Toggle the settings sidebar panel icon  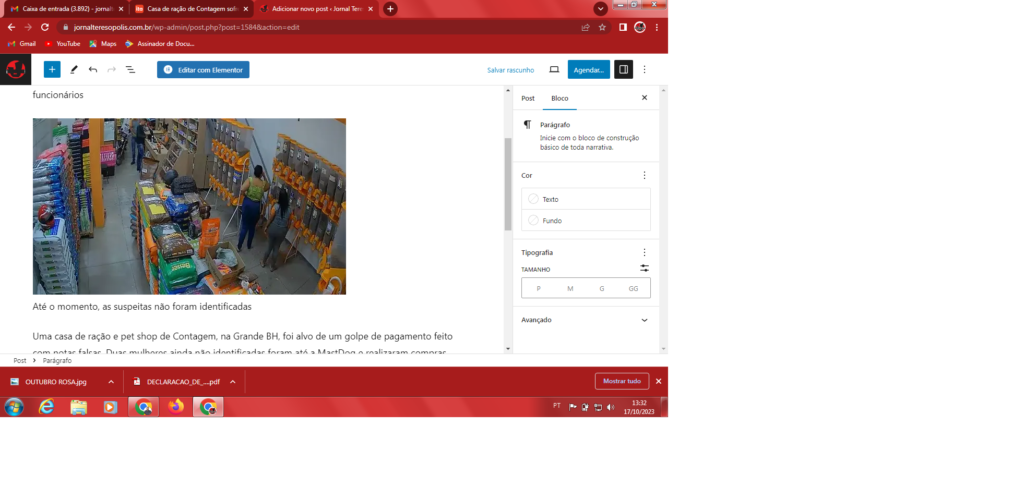[623, 69]
